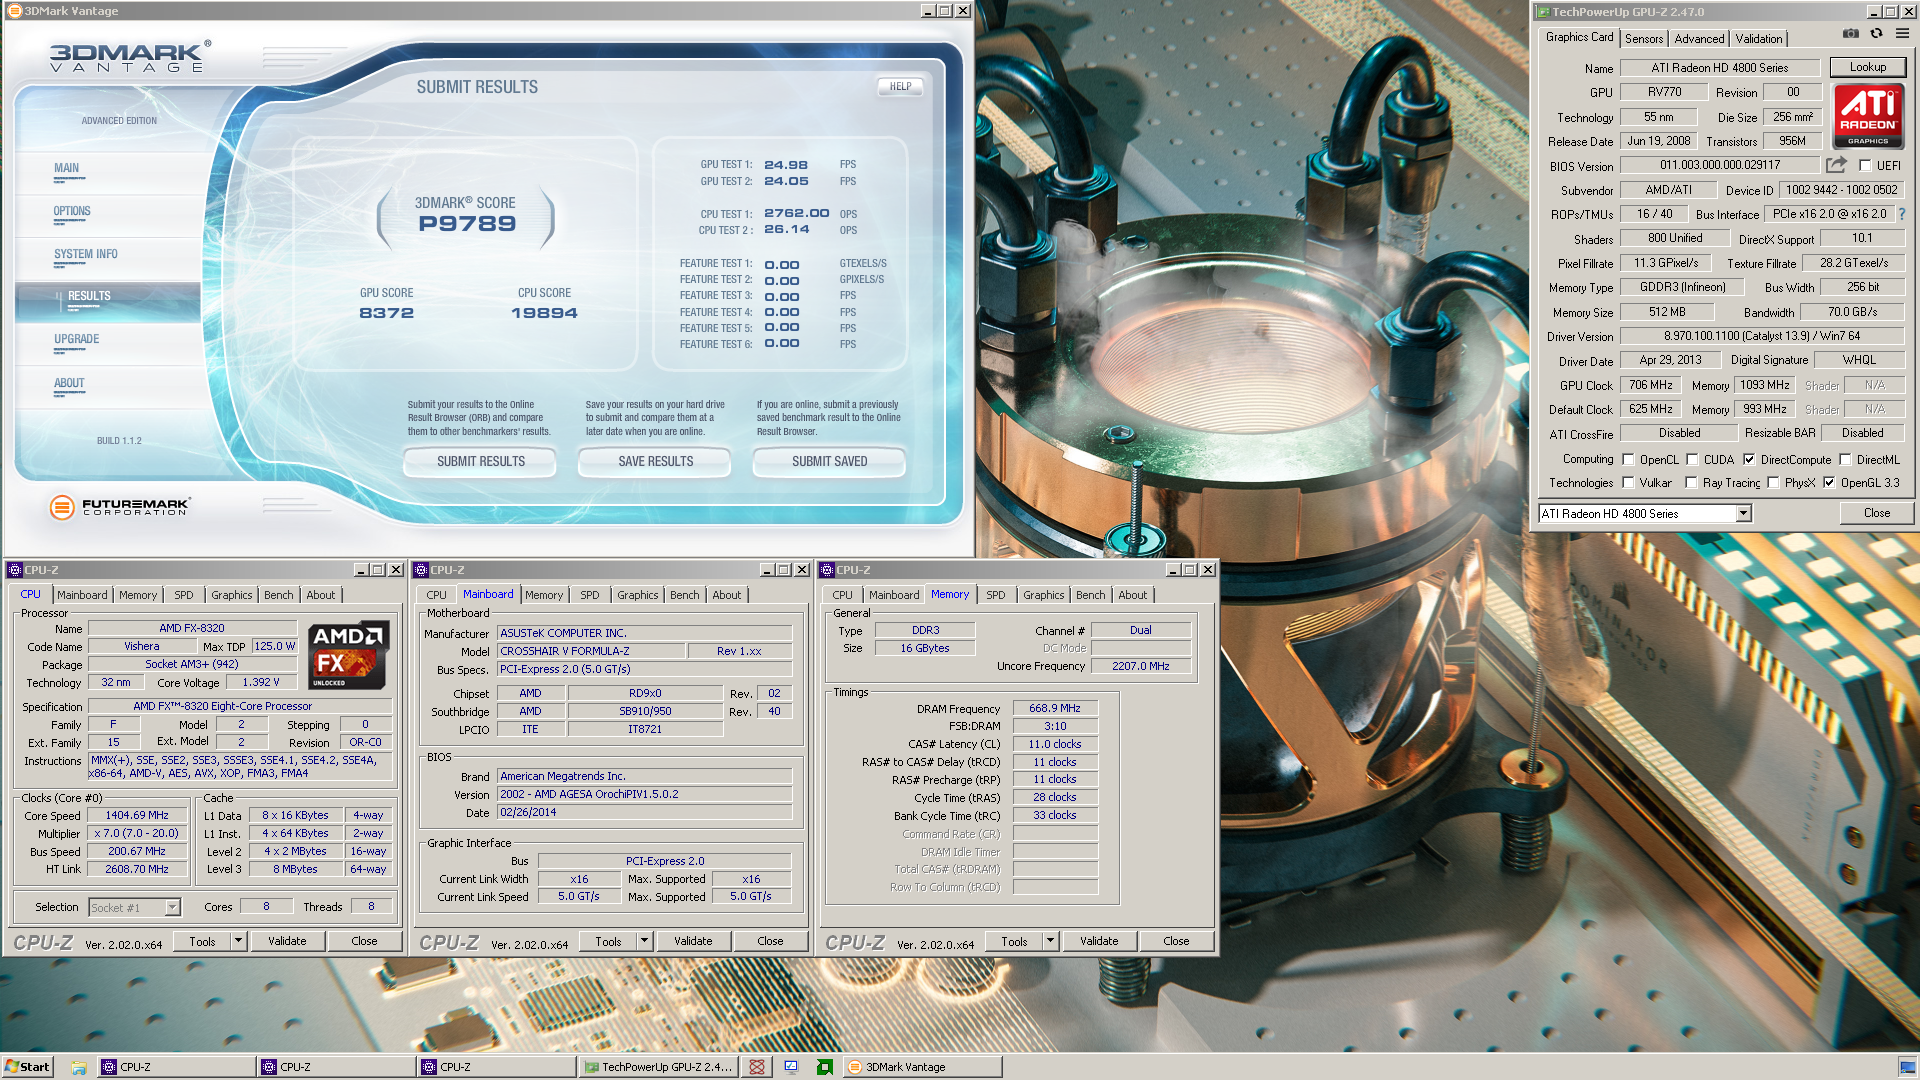Click the GPU-Z screenshot camera icon

click(x=1851, y=33)
